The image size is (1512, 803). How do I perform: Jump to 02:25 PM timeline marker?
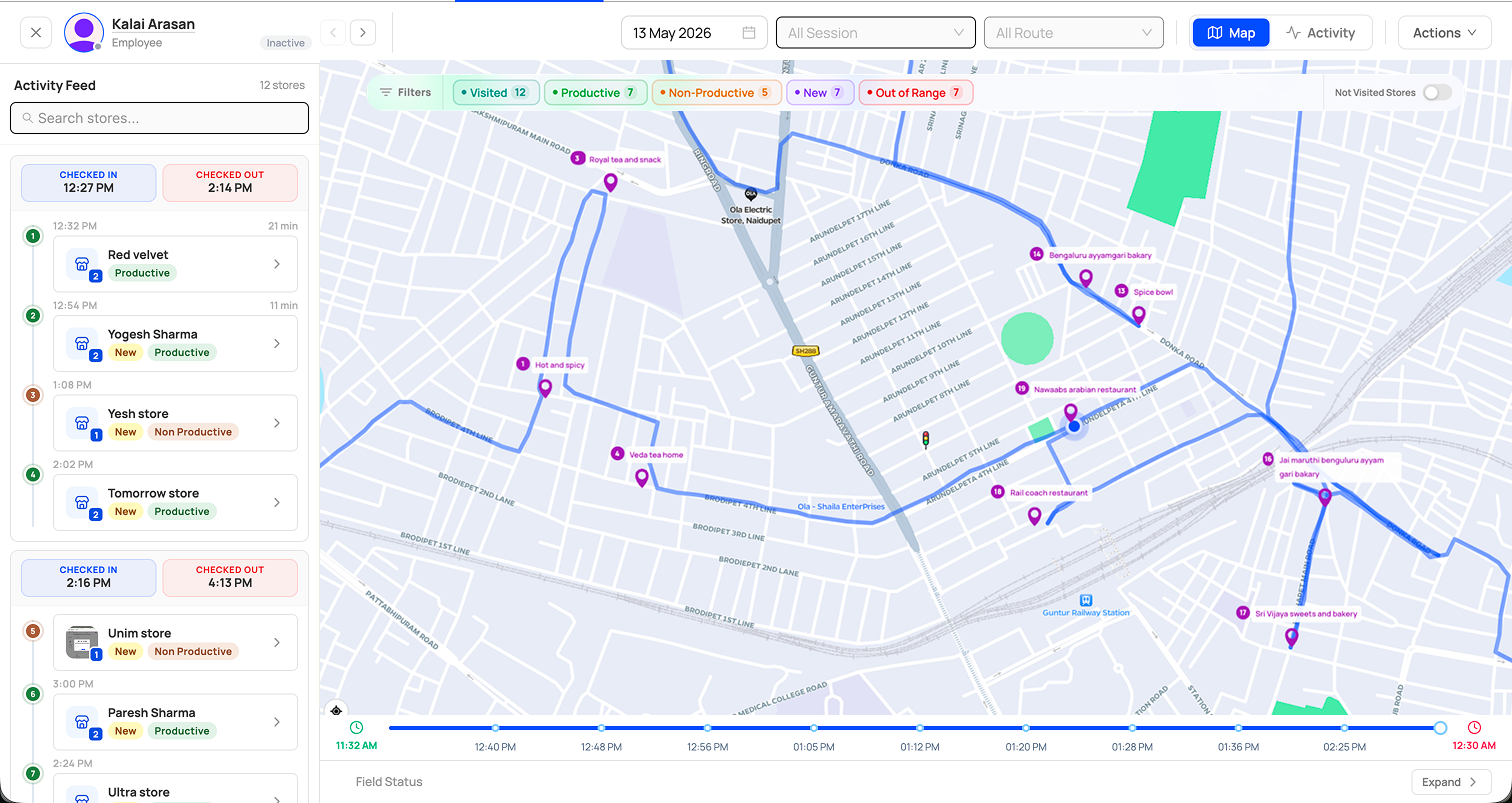click(1344, 728)
